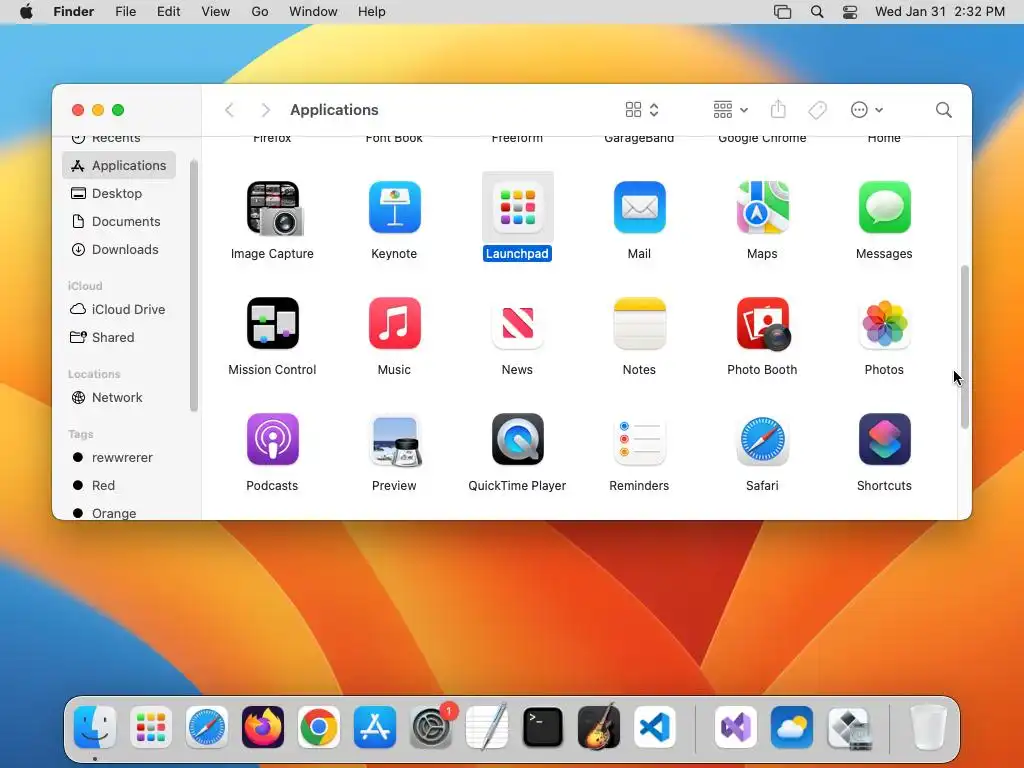The height and width of the screenshot is (768, 1024).
Task: Open the Go menu
Action: 260,12
